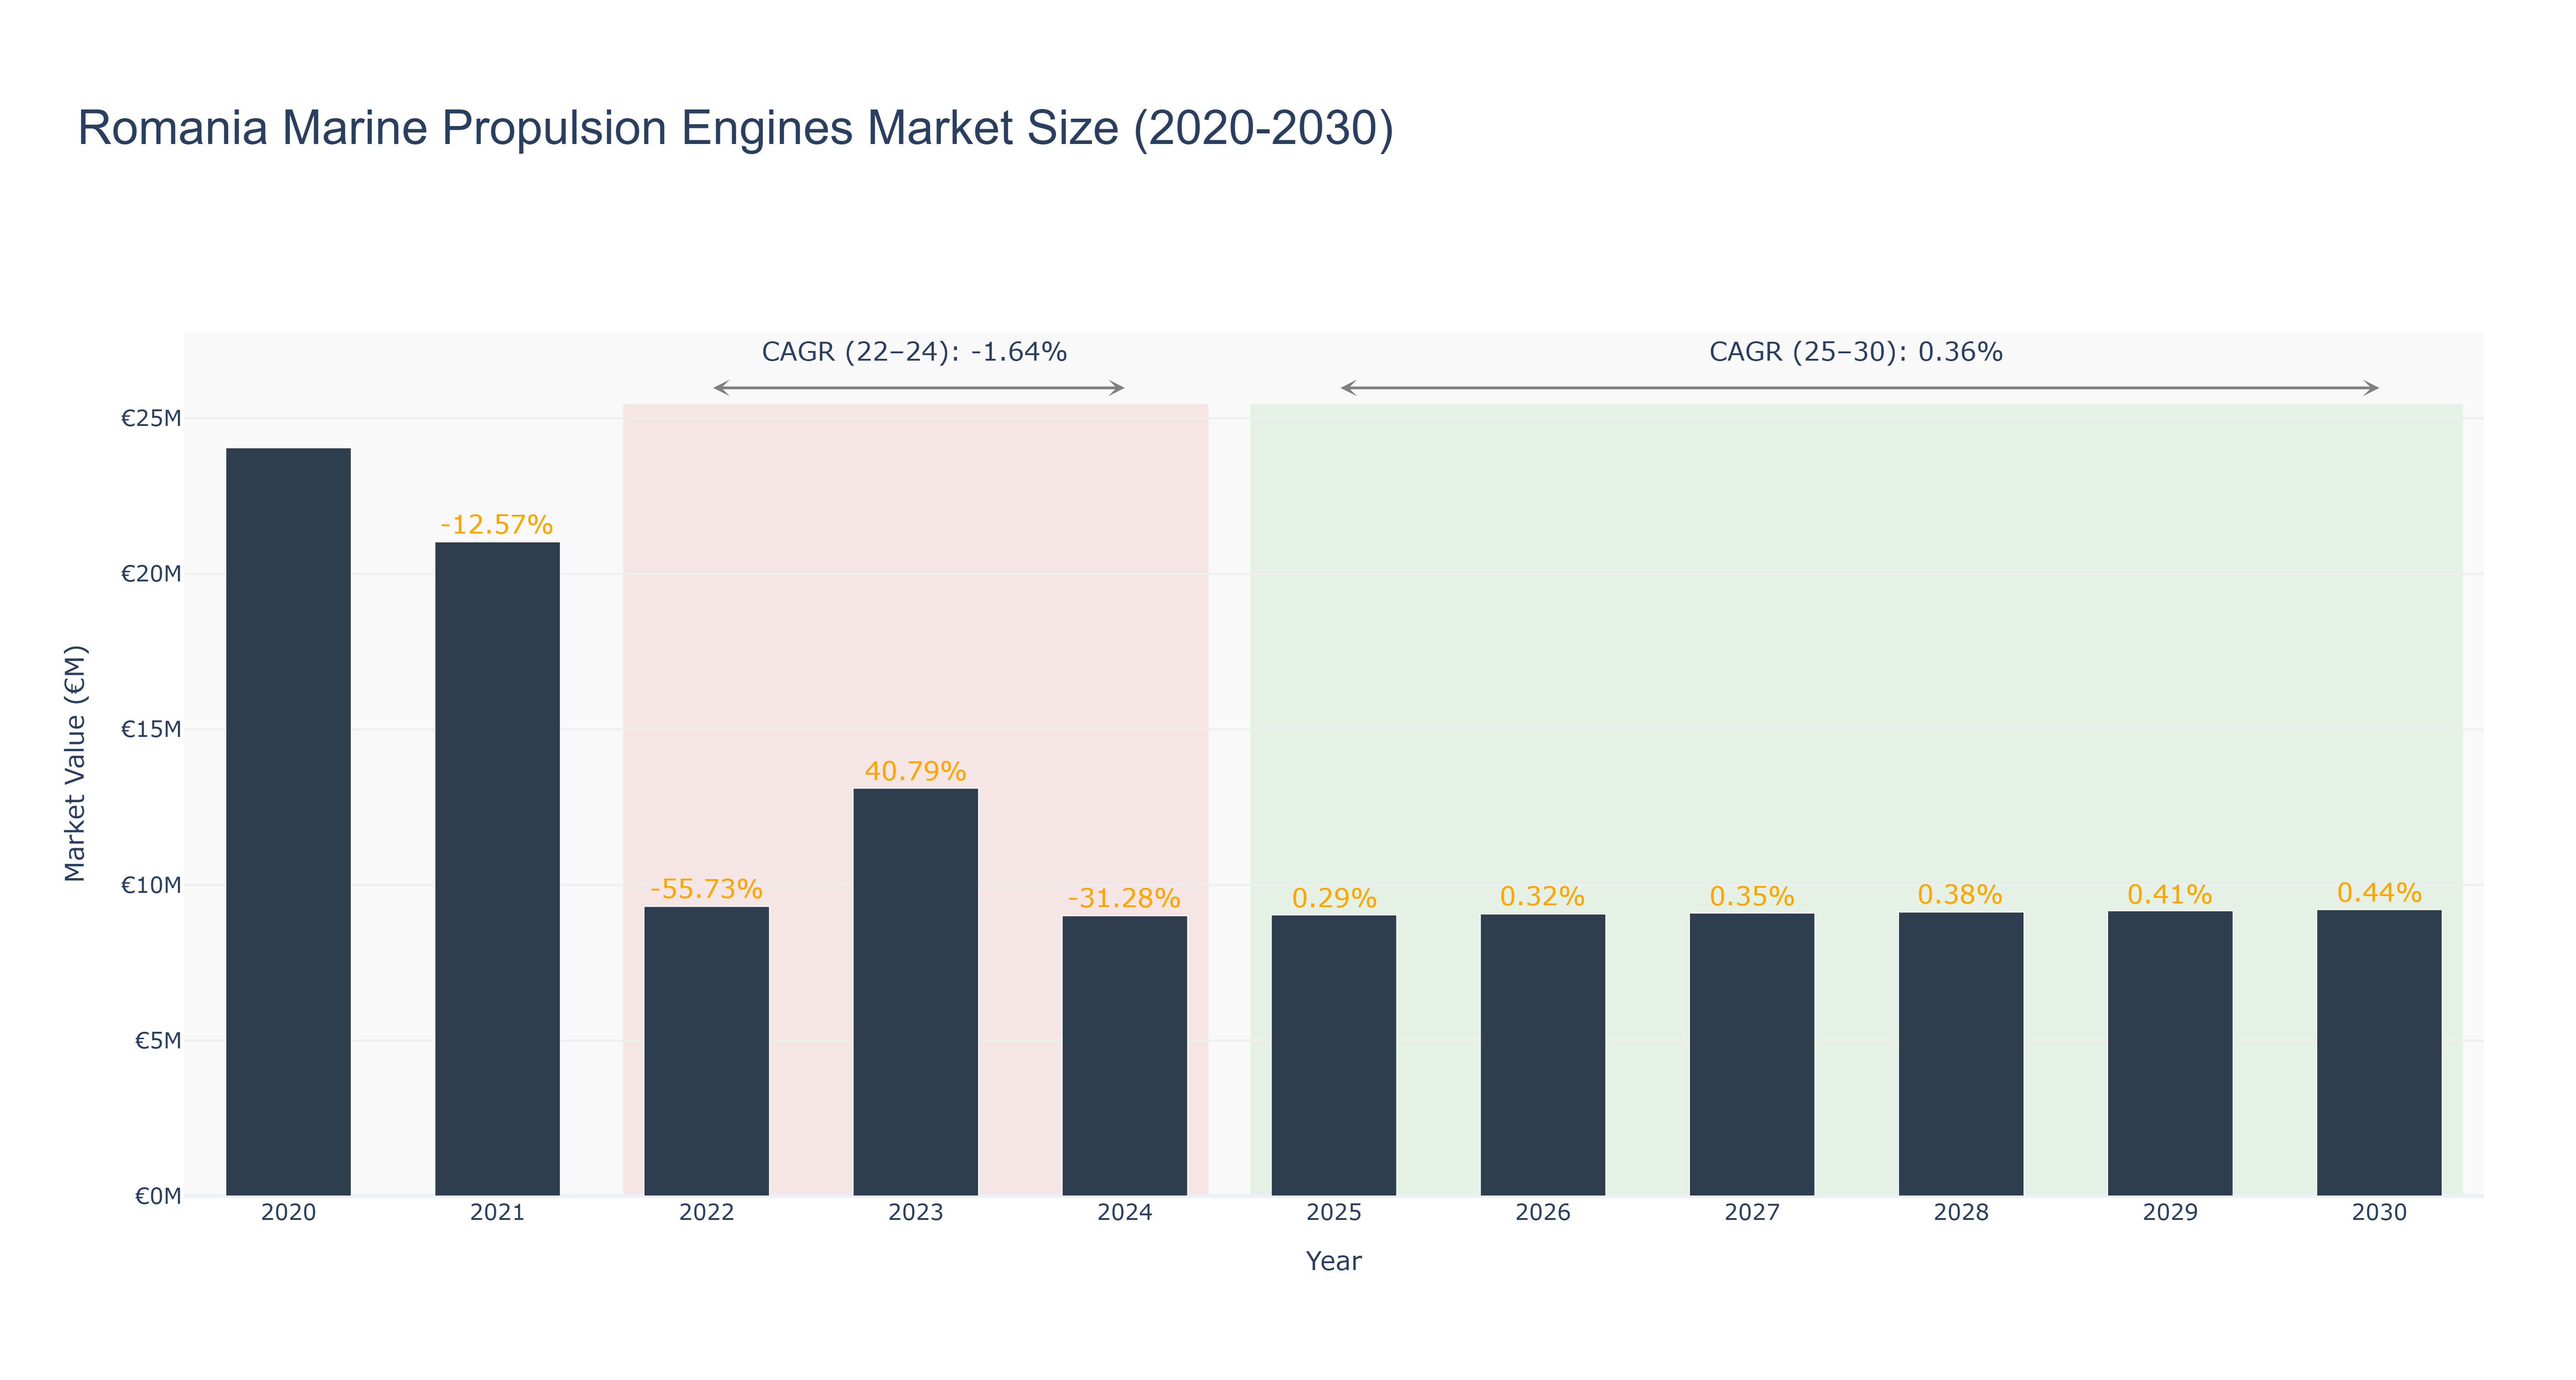2576x1380 pixels.
Task: Click the €25M y-axis tick label
Action: [x=151, y=418]
